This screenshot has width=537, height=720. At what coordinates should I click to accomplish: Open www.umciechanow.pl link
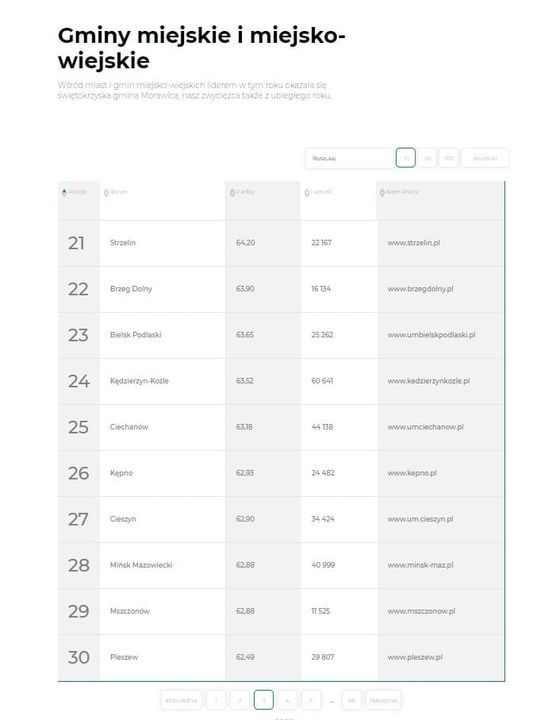425,427
